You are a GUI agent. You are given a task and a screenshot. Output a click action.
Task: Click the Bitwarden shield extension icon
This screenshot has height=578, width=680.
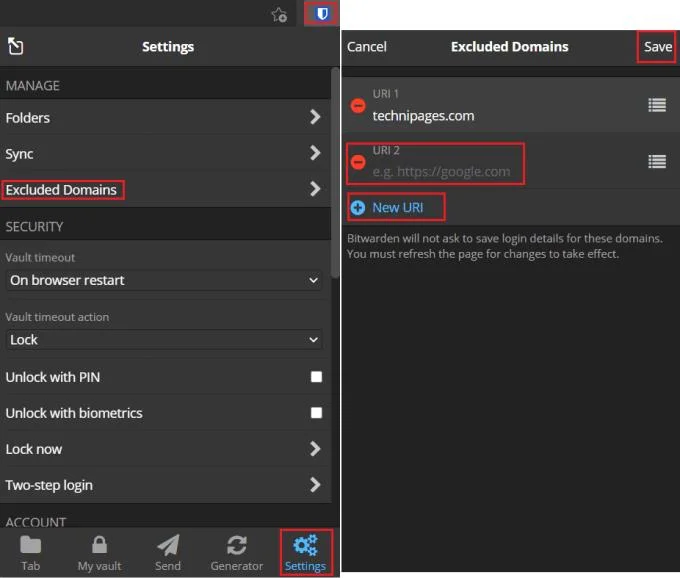(x=322, y=13)
